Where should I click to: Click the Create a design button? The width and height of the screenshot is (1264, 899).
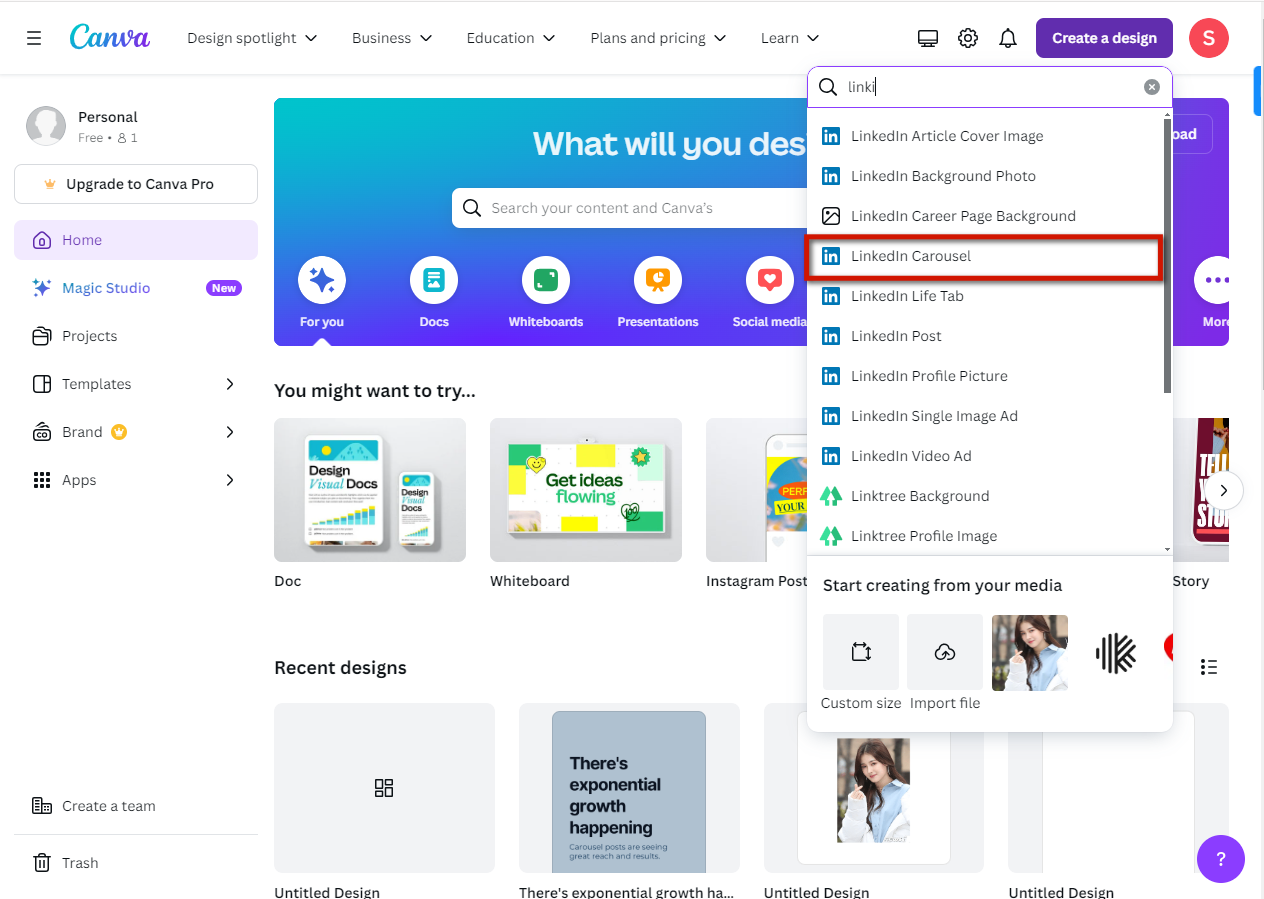pyautogui.click(x=1104, y=38)
